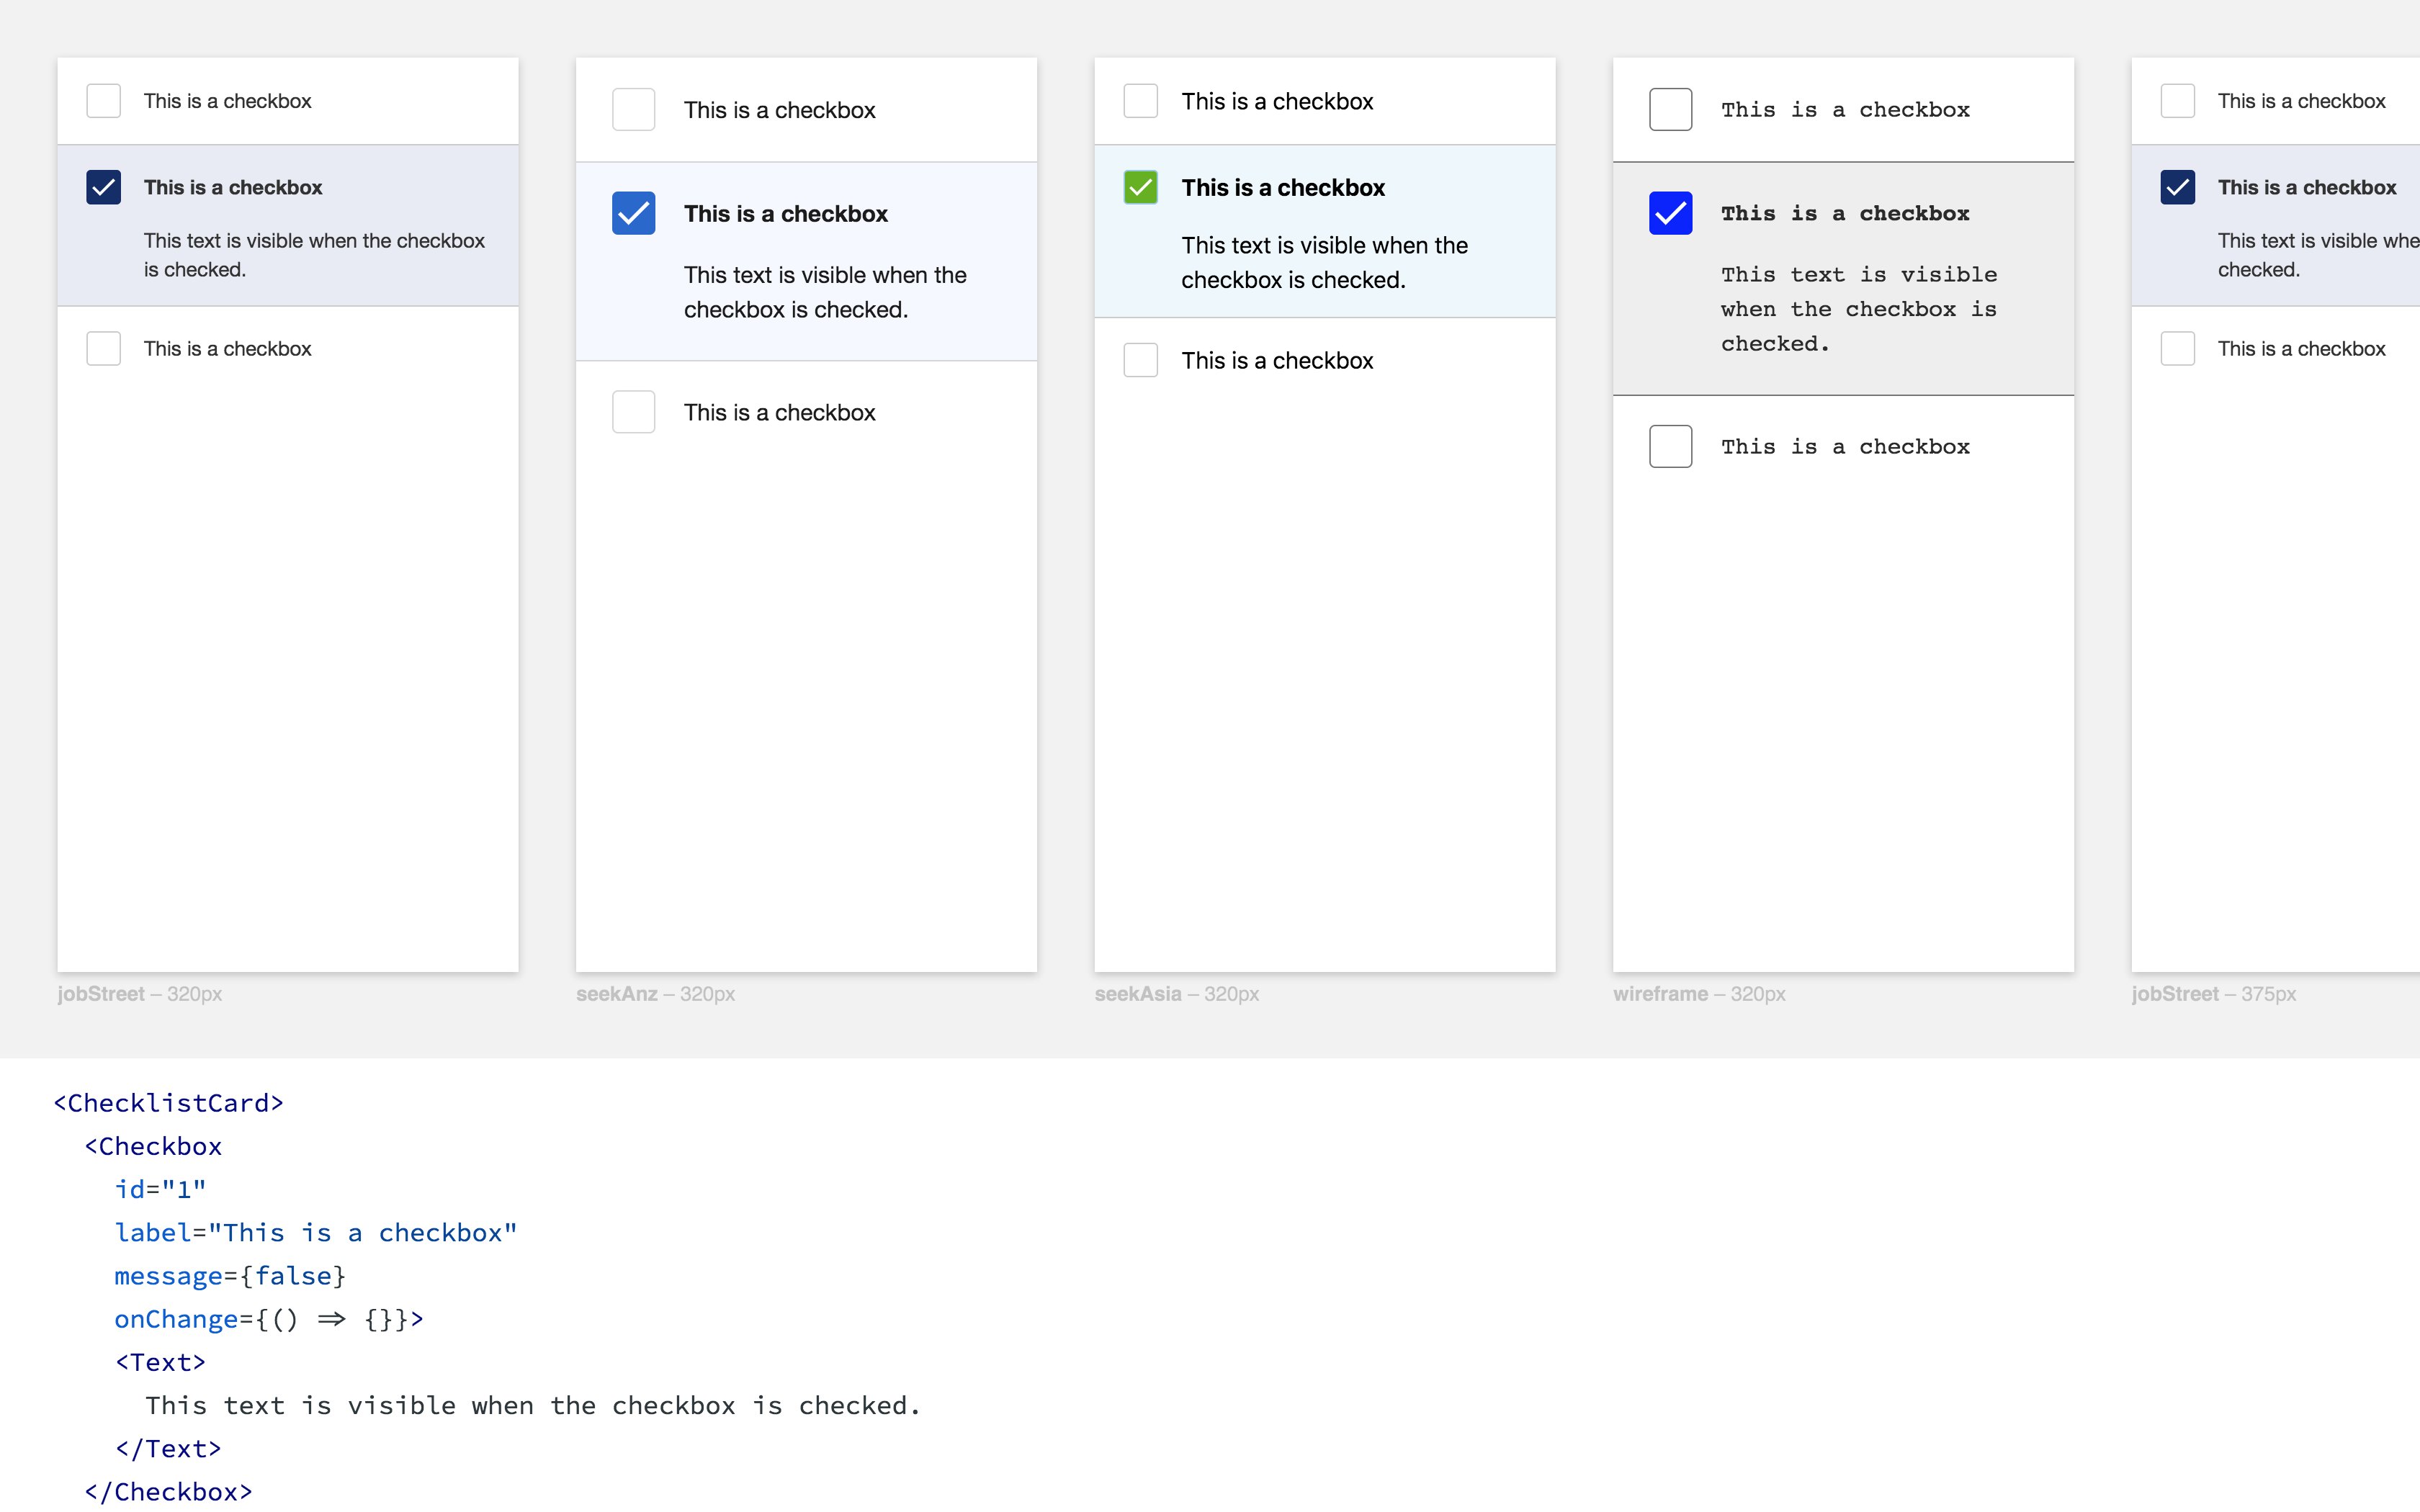The image size is (2420, 1512).
Task: Tick the top checkbox in seekAnz card
Action: [x=633, y=109]
